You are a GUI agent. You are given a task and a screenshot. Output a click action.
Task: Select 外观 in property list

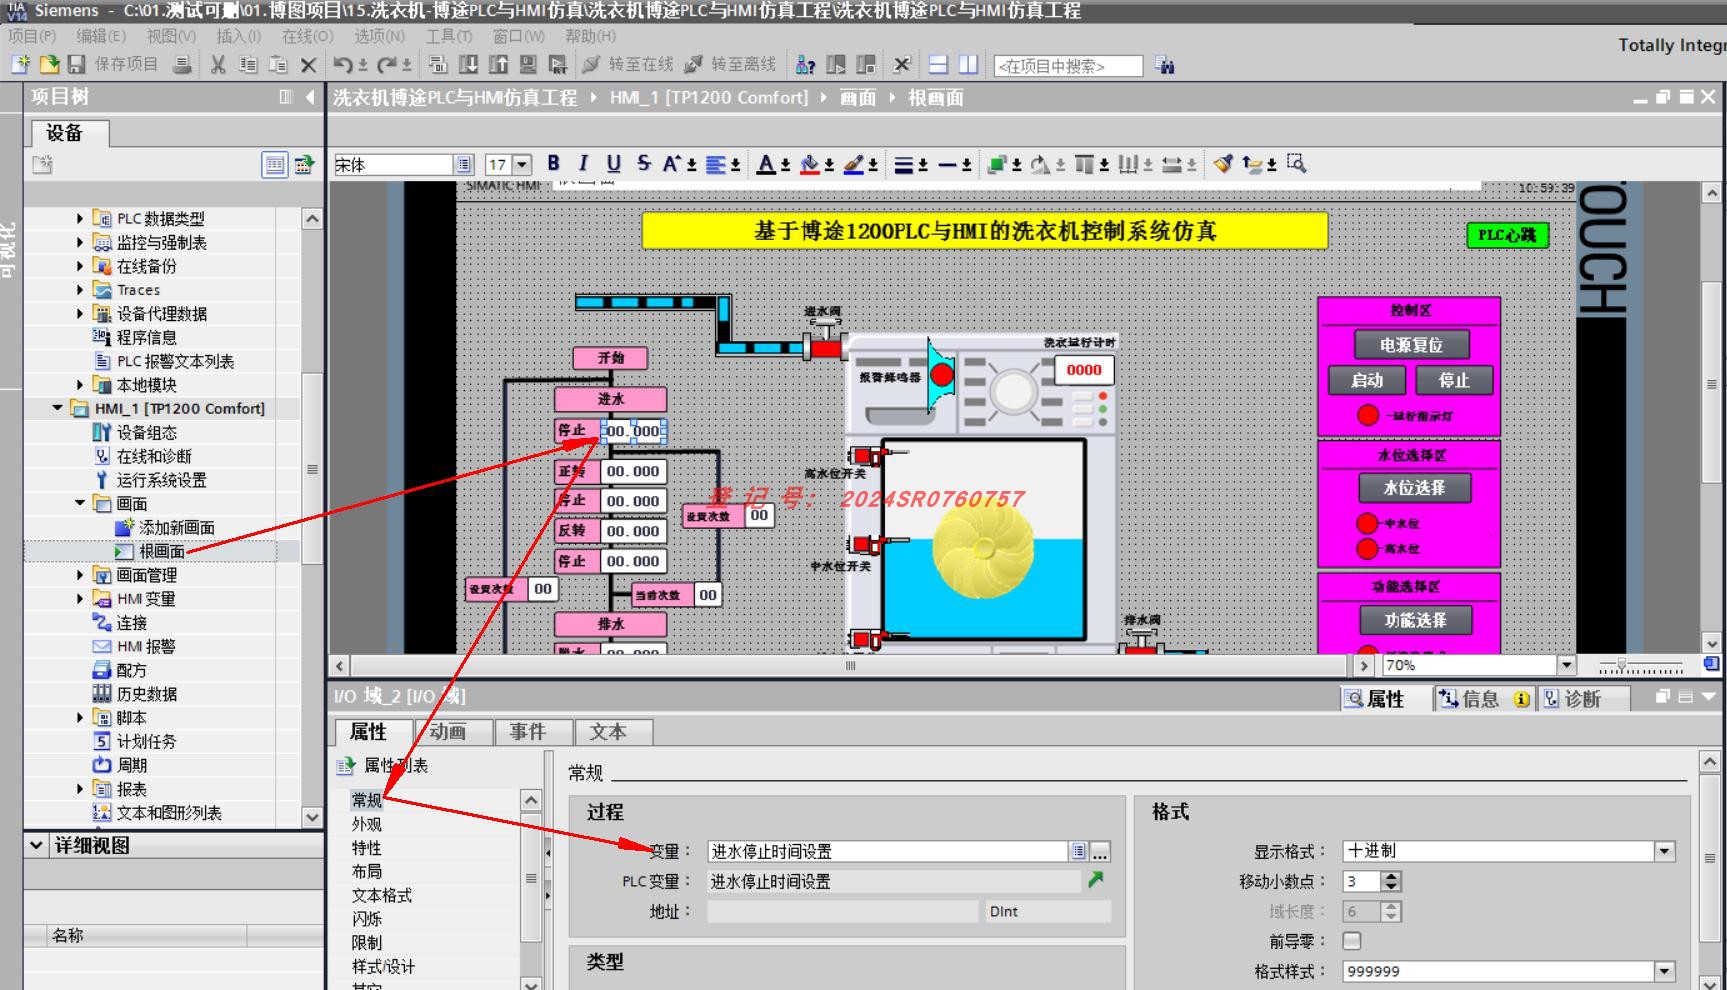coord(366,824)
